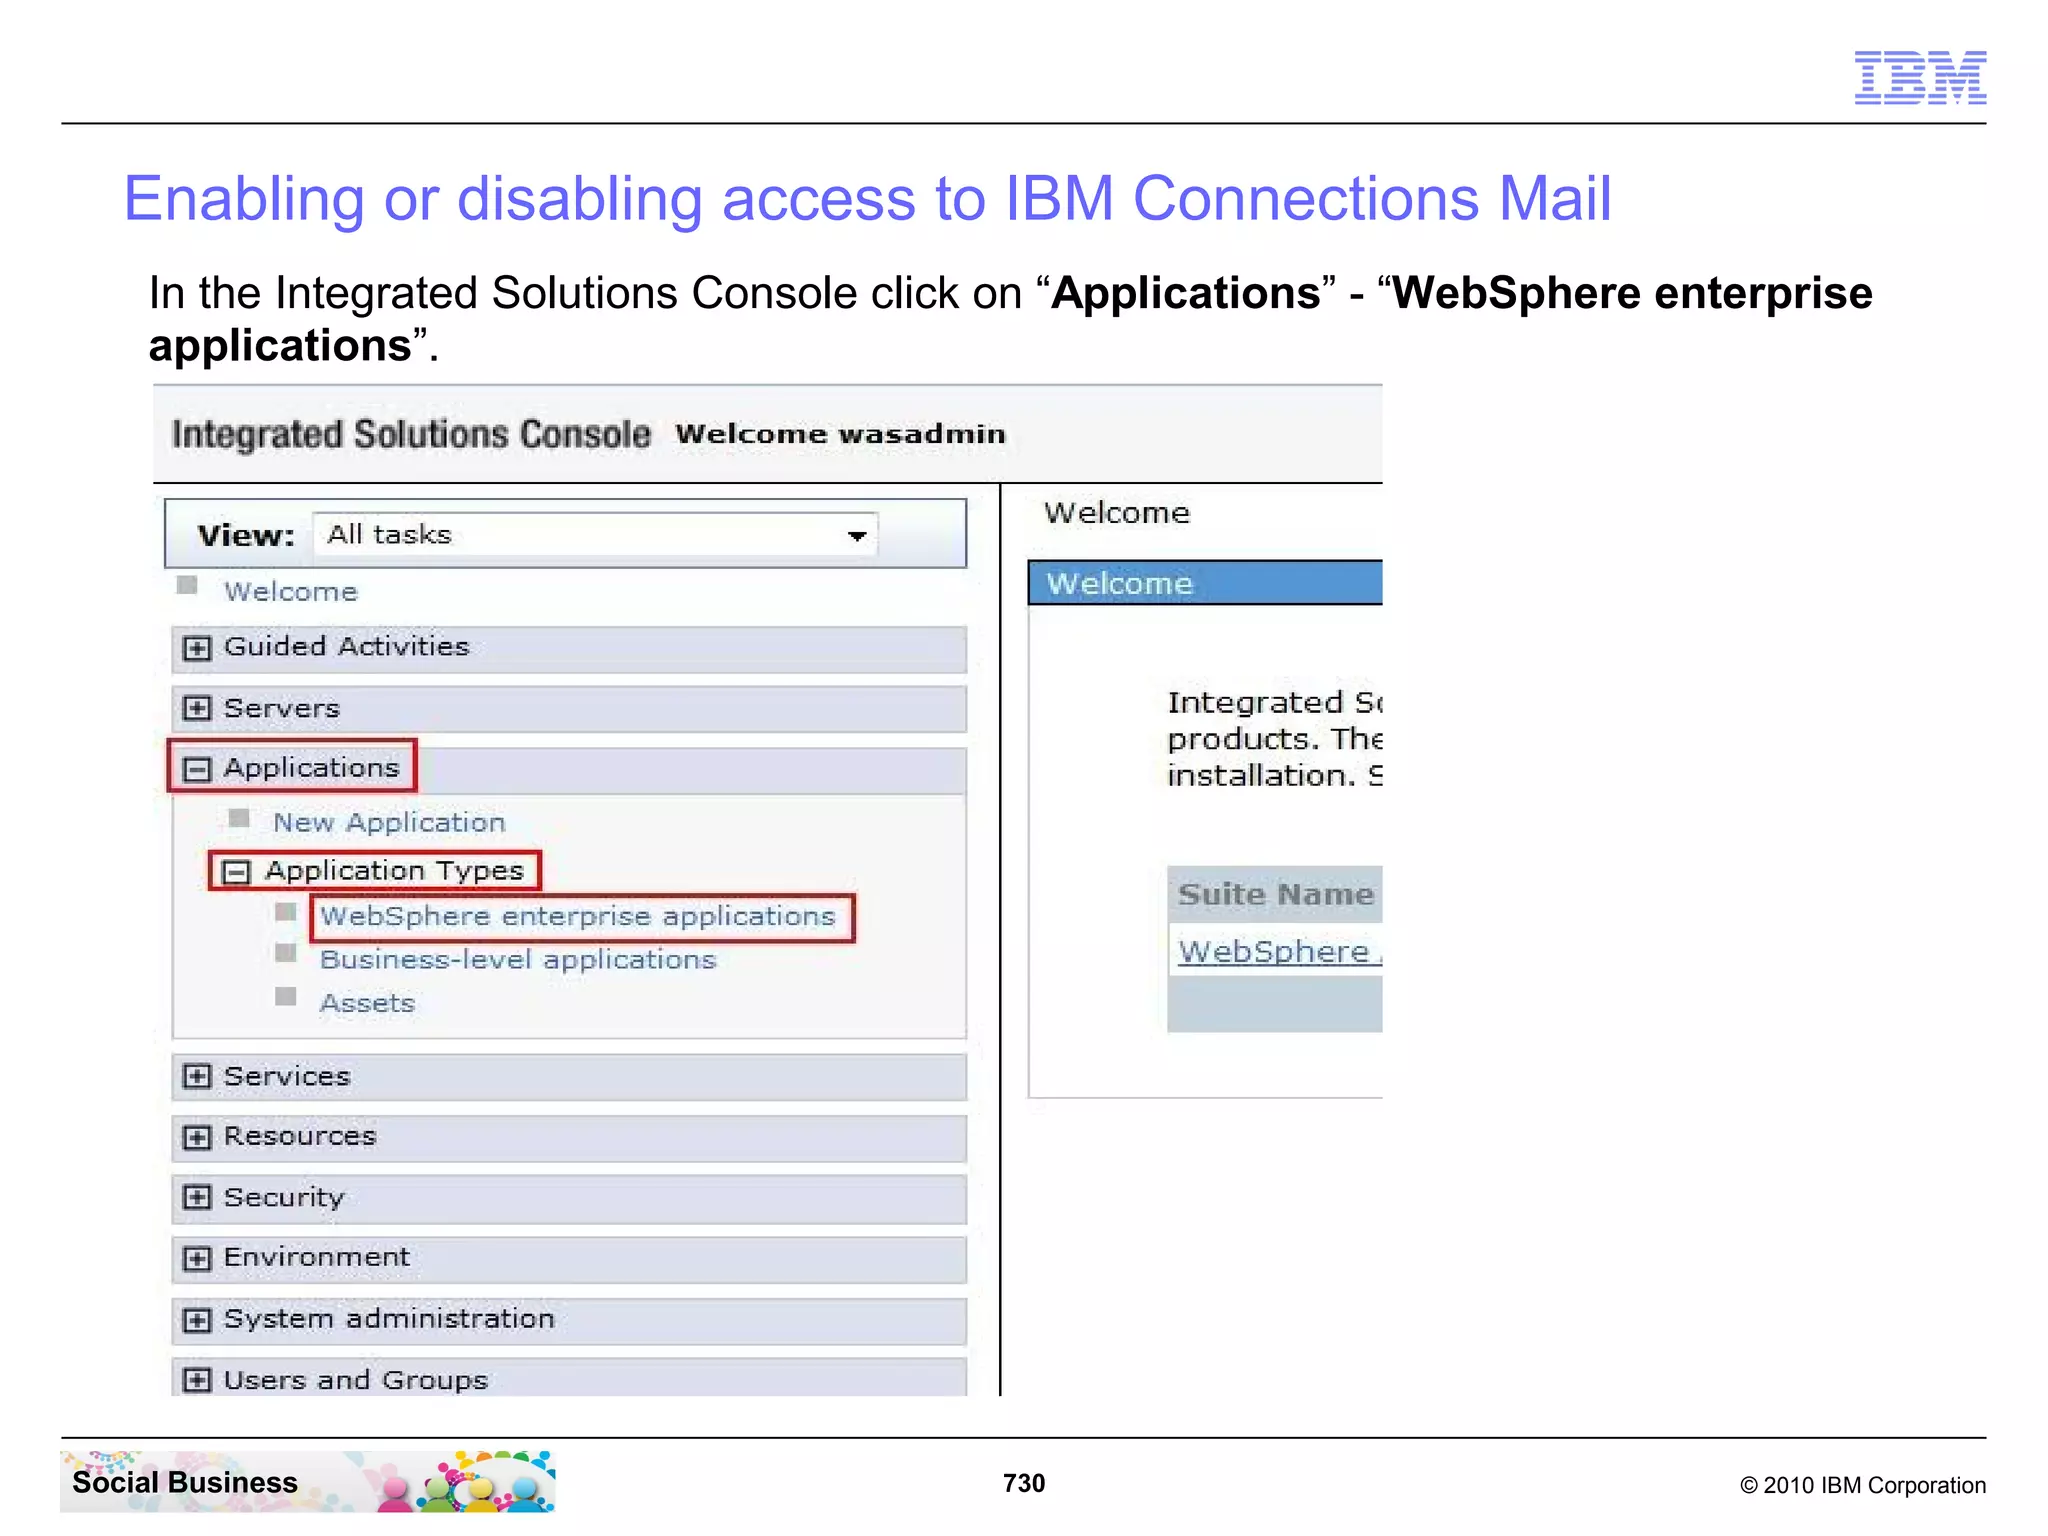
Task: Click the bullet beside Assets
Action: [286, 997]
